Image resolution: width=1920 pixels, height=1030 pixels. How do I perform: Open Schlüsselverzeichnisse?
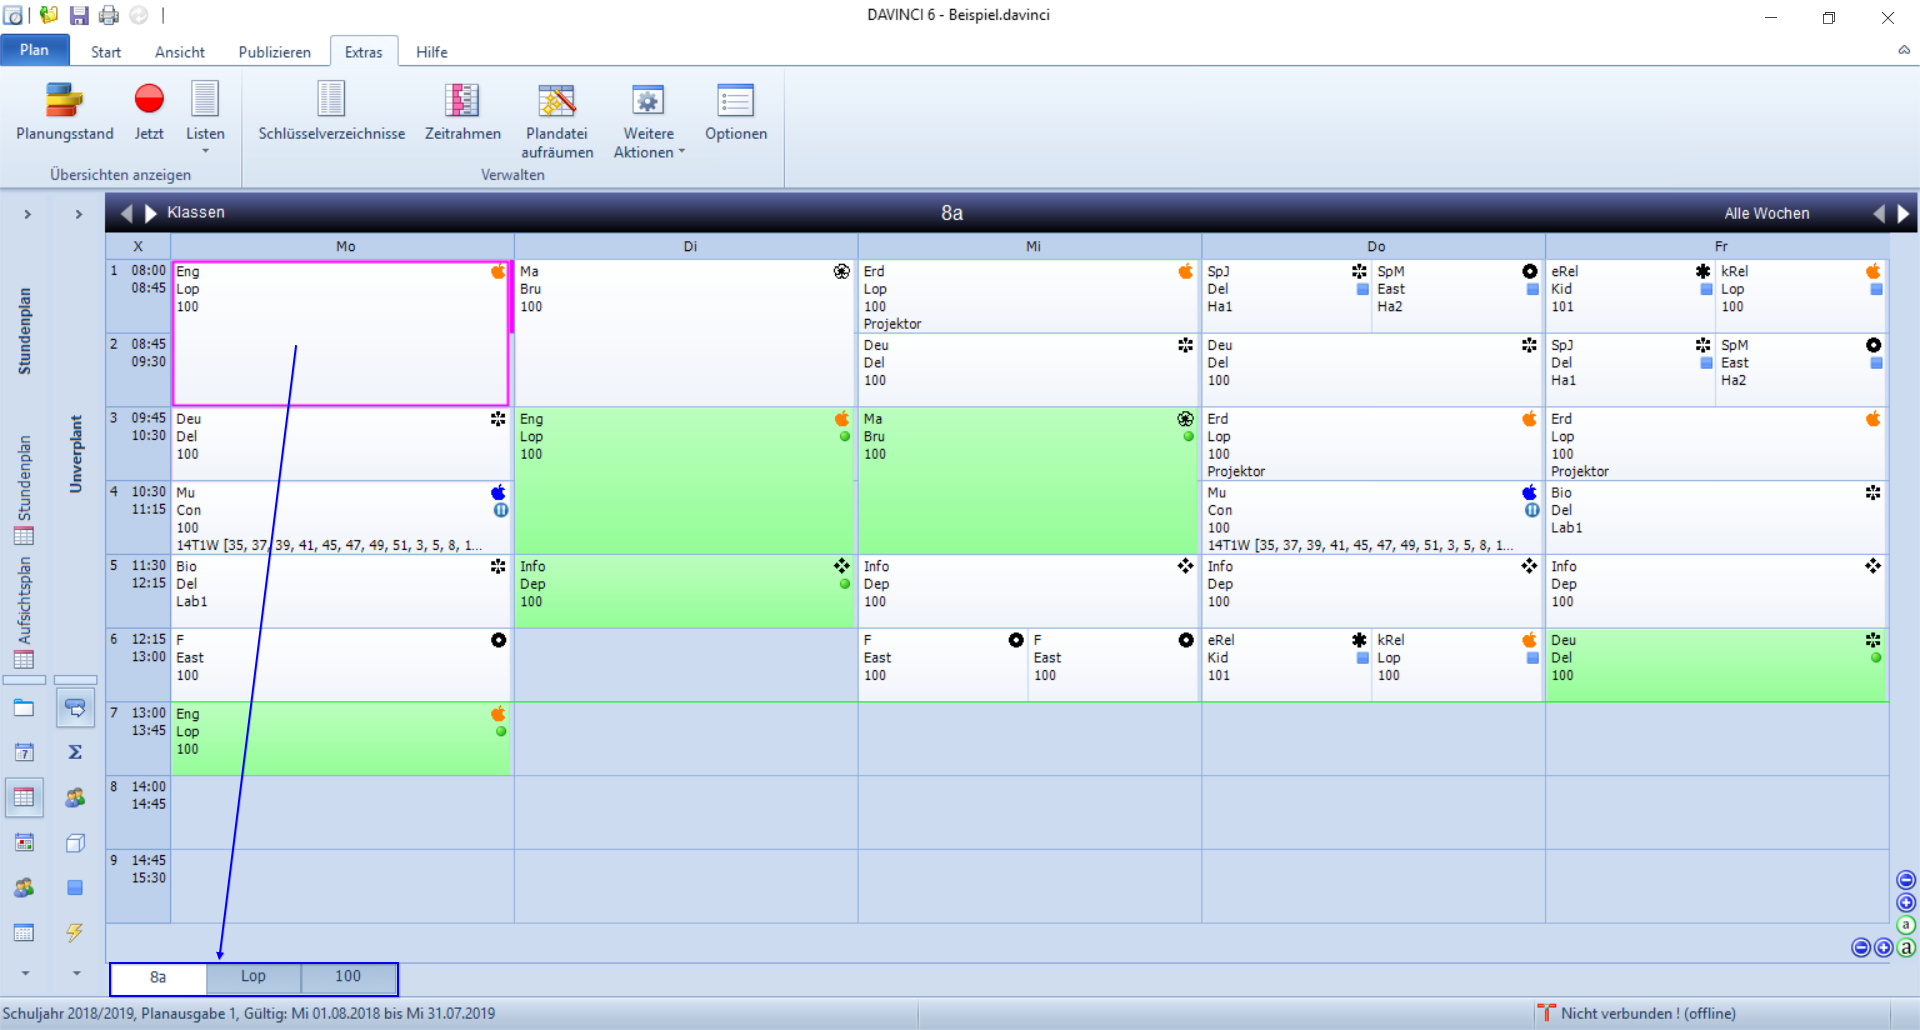[331, 112]
